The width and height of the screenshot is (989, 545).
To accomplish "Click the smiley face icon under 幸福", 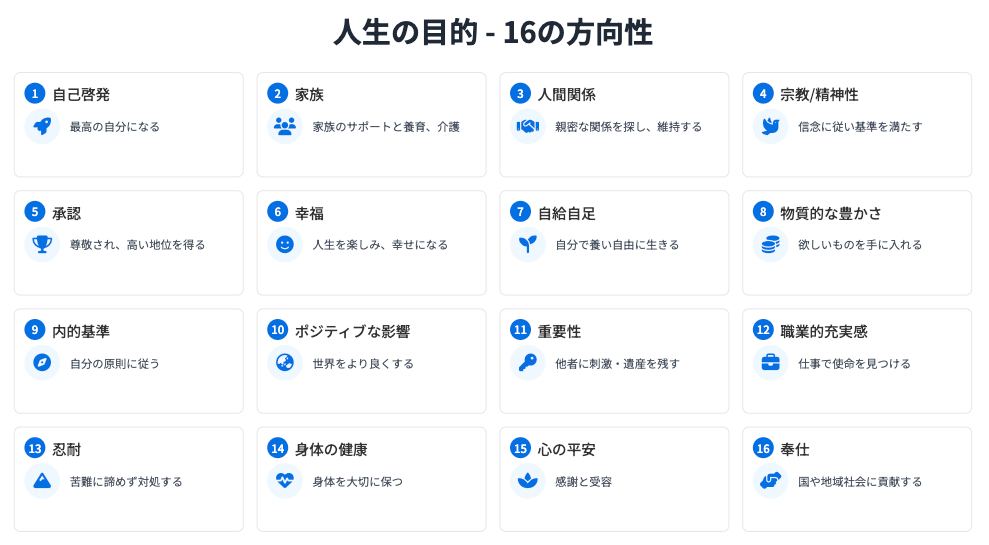I will click(x=285, y=245).
